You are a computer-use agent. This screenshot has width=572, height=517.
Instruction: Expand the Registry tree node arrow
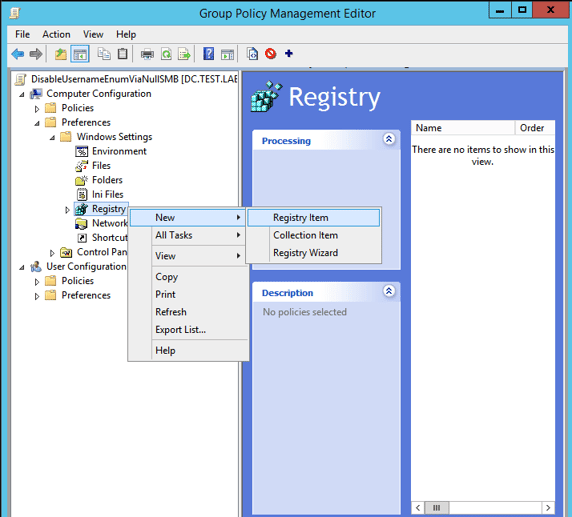click(x=67, y=210)
